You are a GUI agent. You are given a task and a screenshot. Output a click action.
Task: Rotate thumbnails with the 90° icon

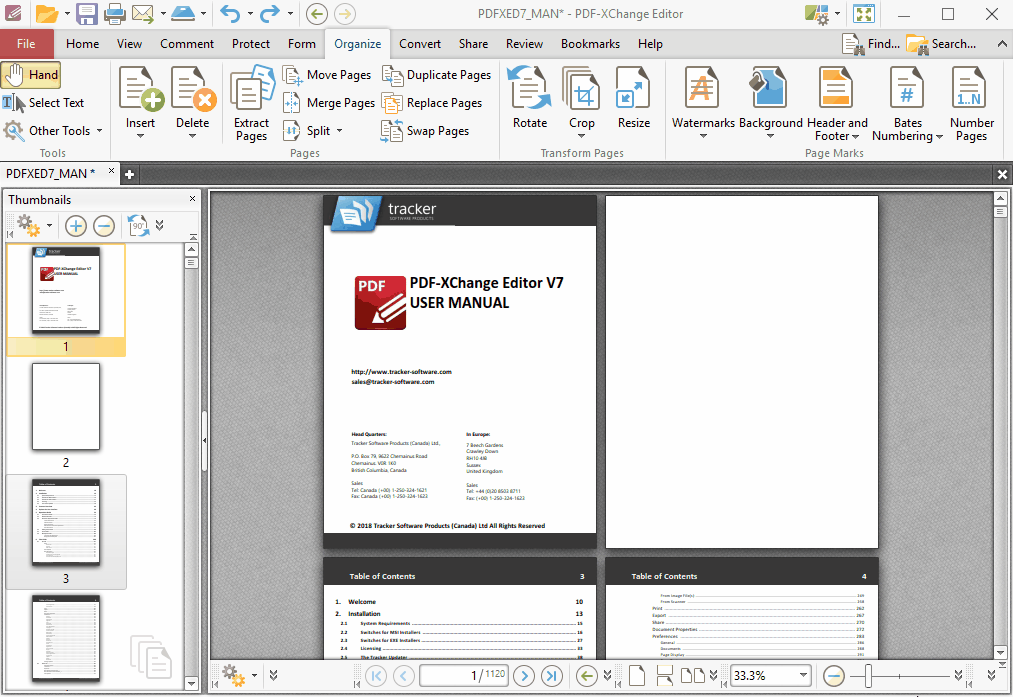click(x=138, y=225)
